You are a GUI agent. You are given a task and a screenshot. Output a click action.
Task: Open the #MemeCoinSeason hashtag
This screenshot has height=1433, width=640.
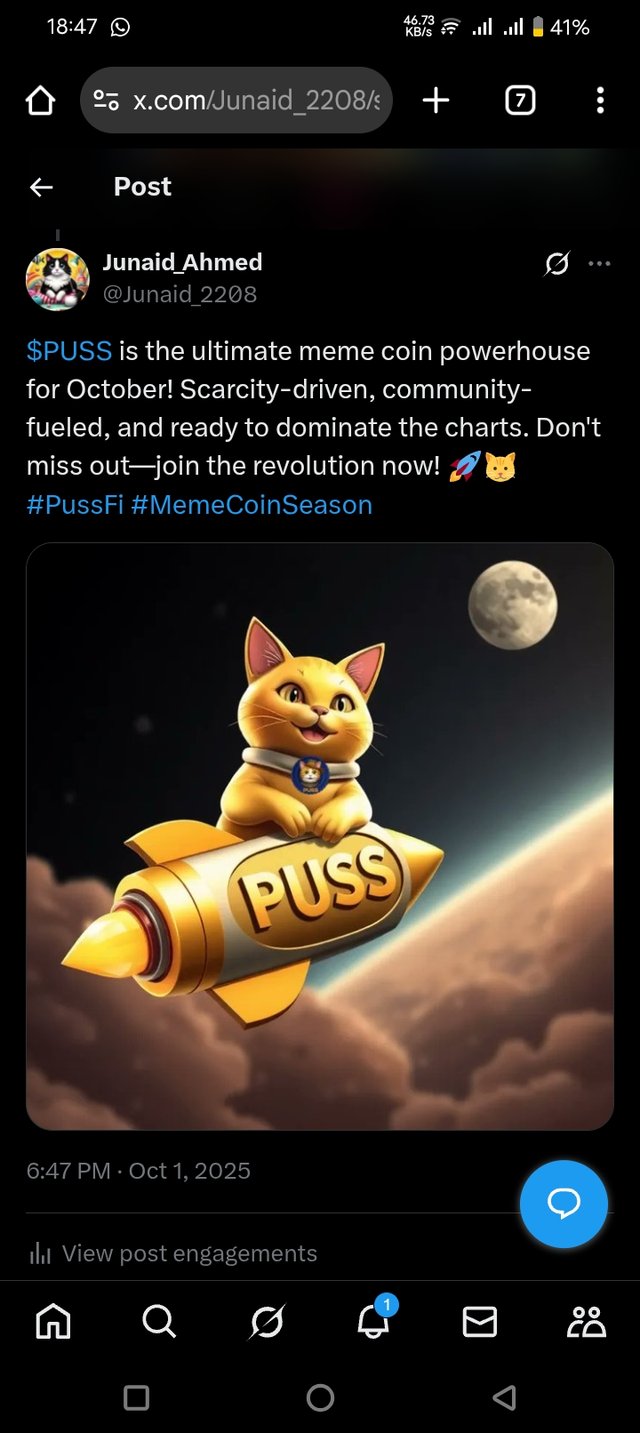click(252, 505)
